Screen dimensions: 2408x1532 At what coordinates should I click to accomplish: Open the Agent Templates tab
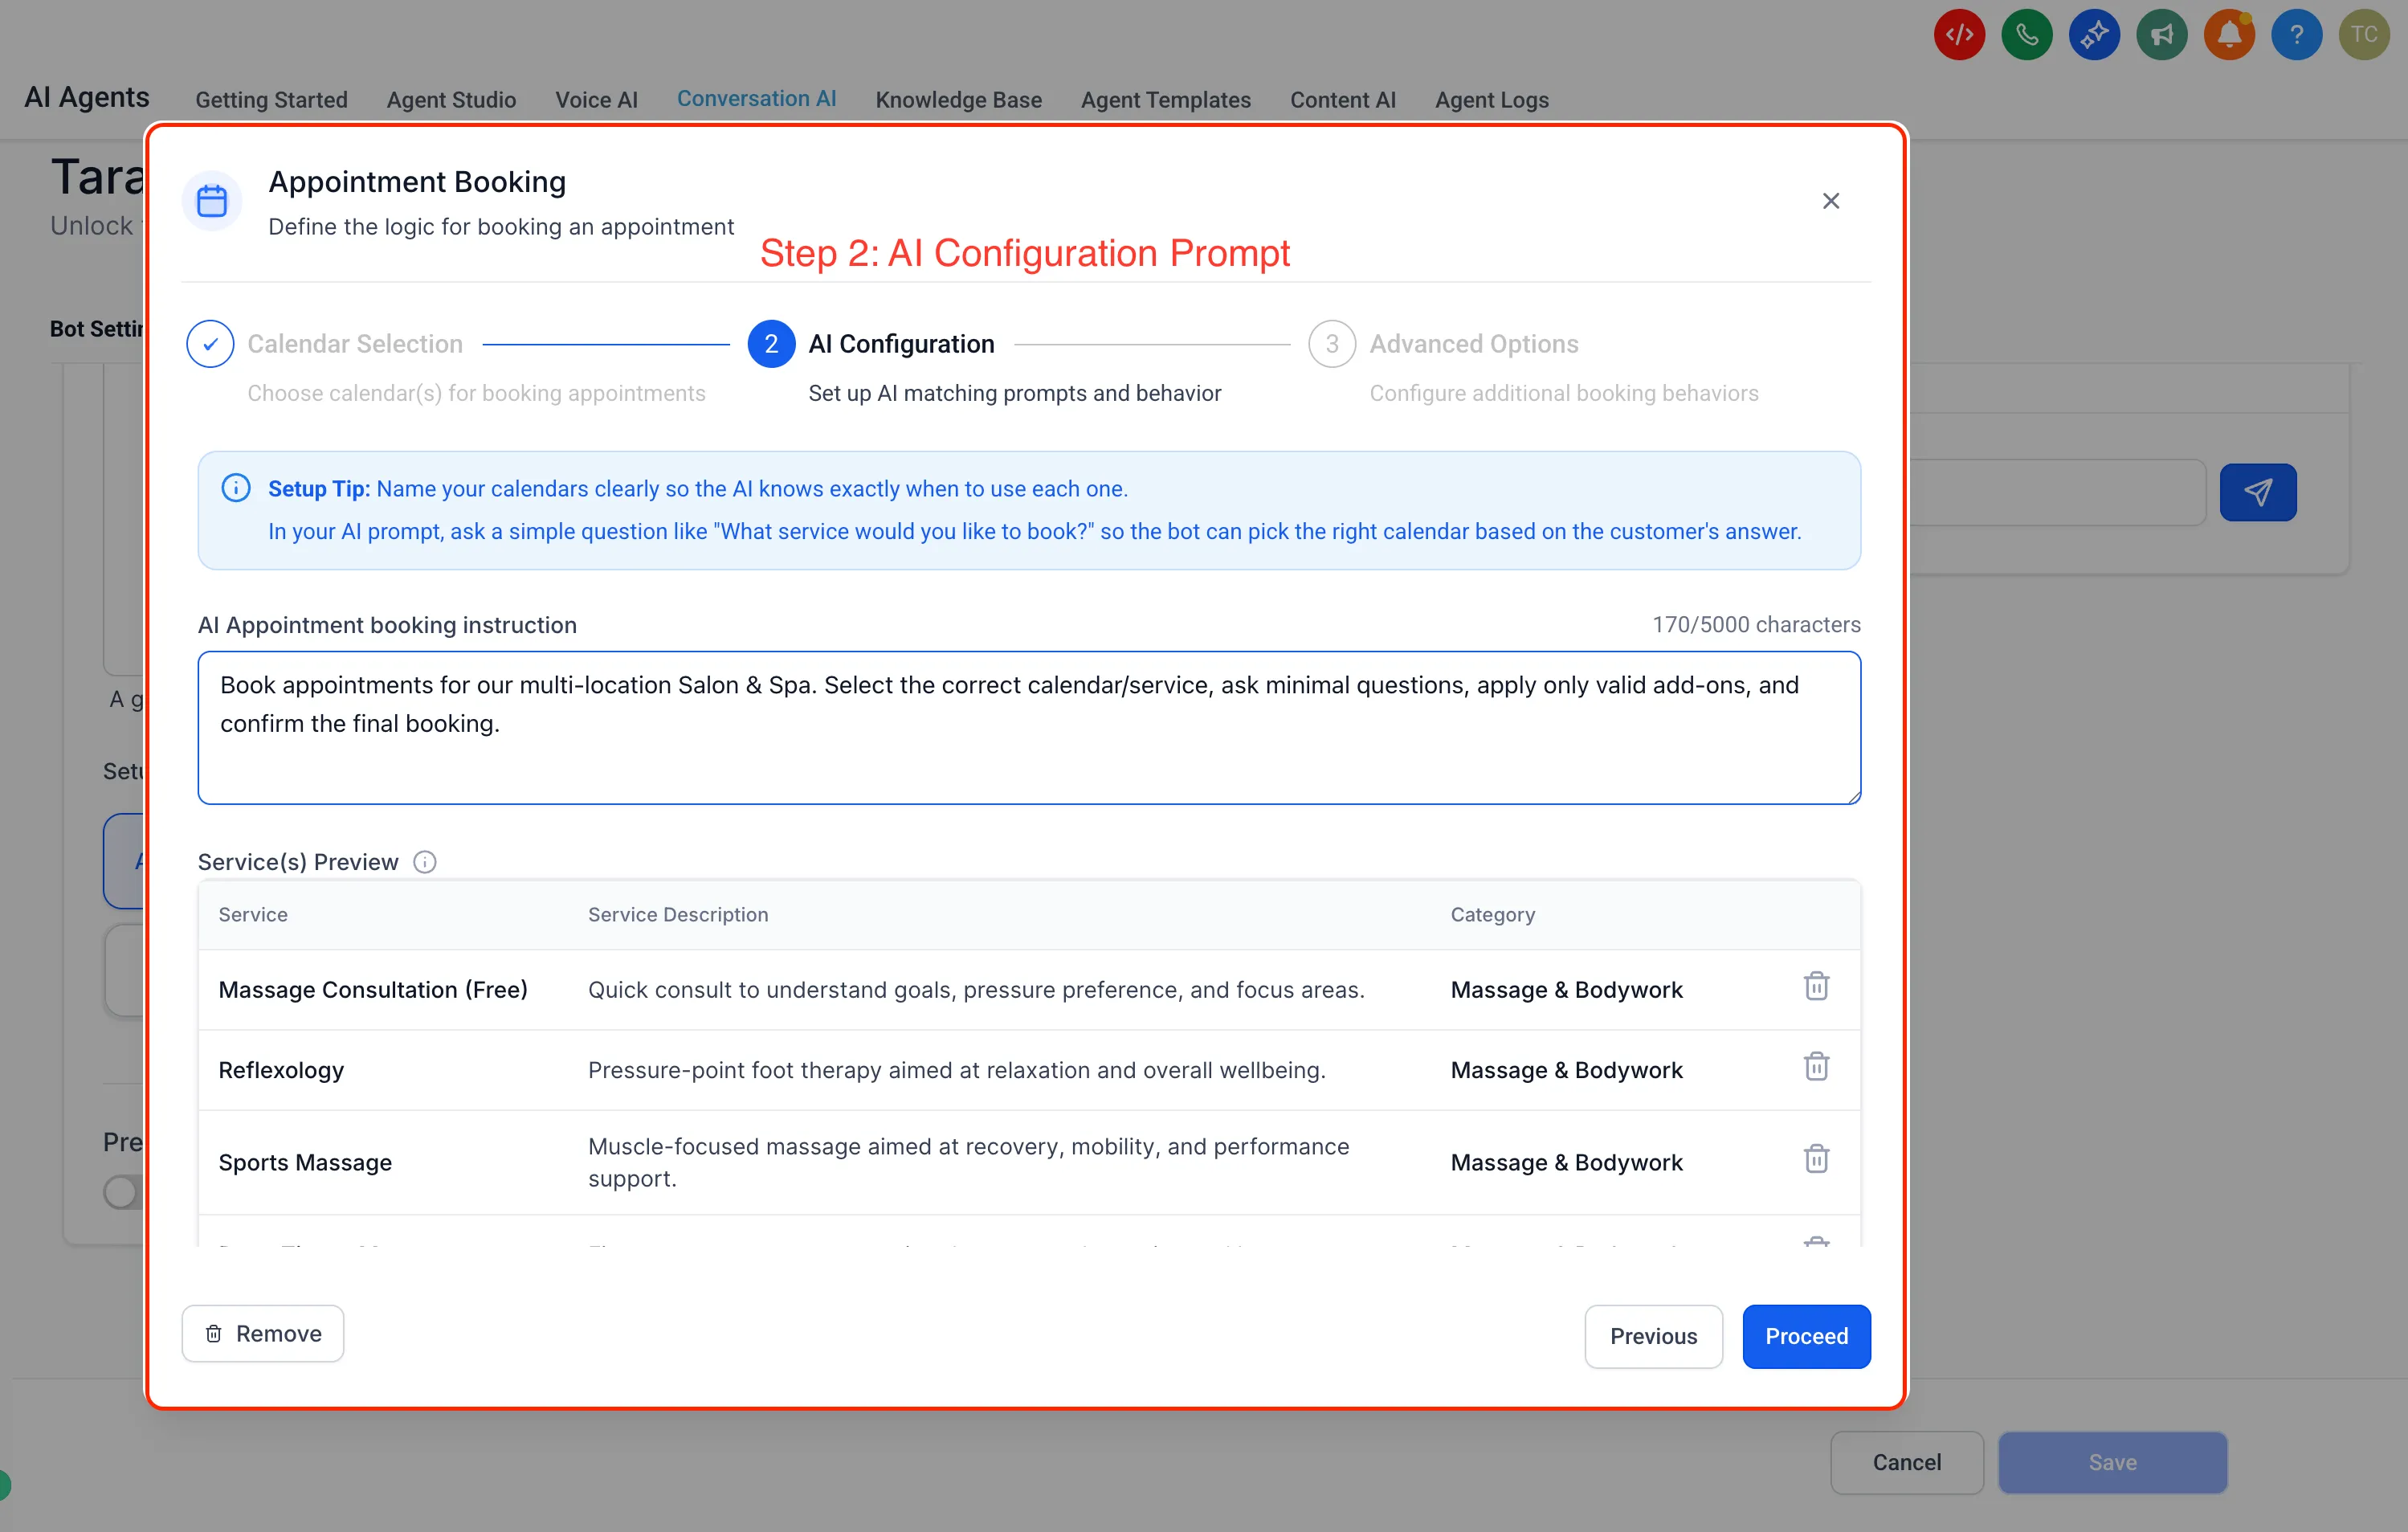point(1165,100)
